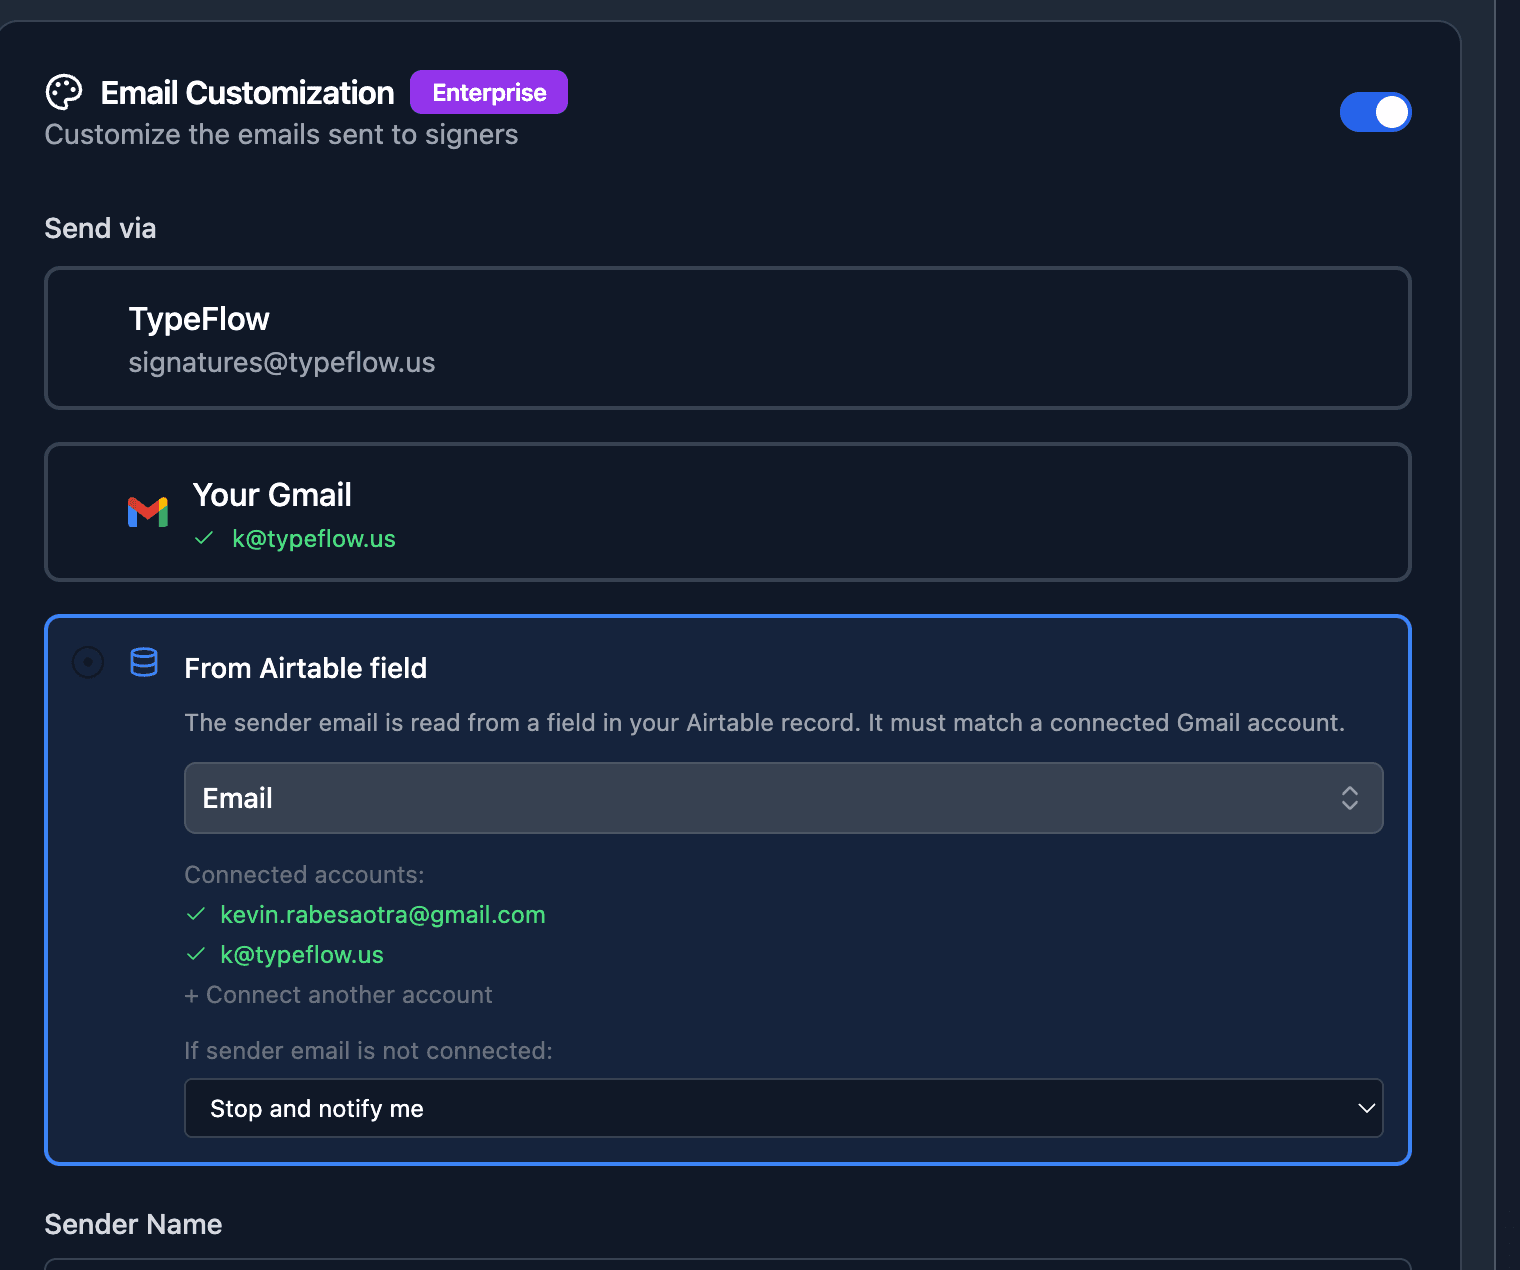Click k@typeflow.us under Your Gmail
Viewport: 1520px width, 1270px height.
[314, 539]
